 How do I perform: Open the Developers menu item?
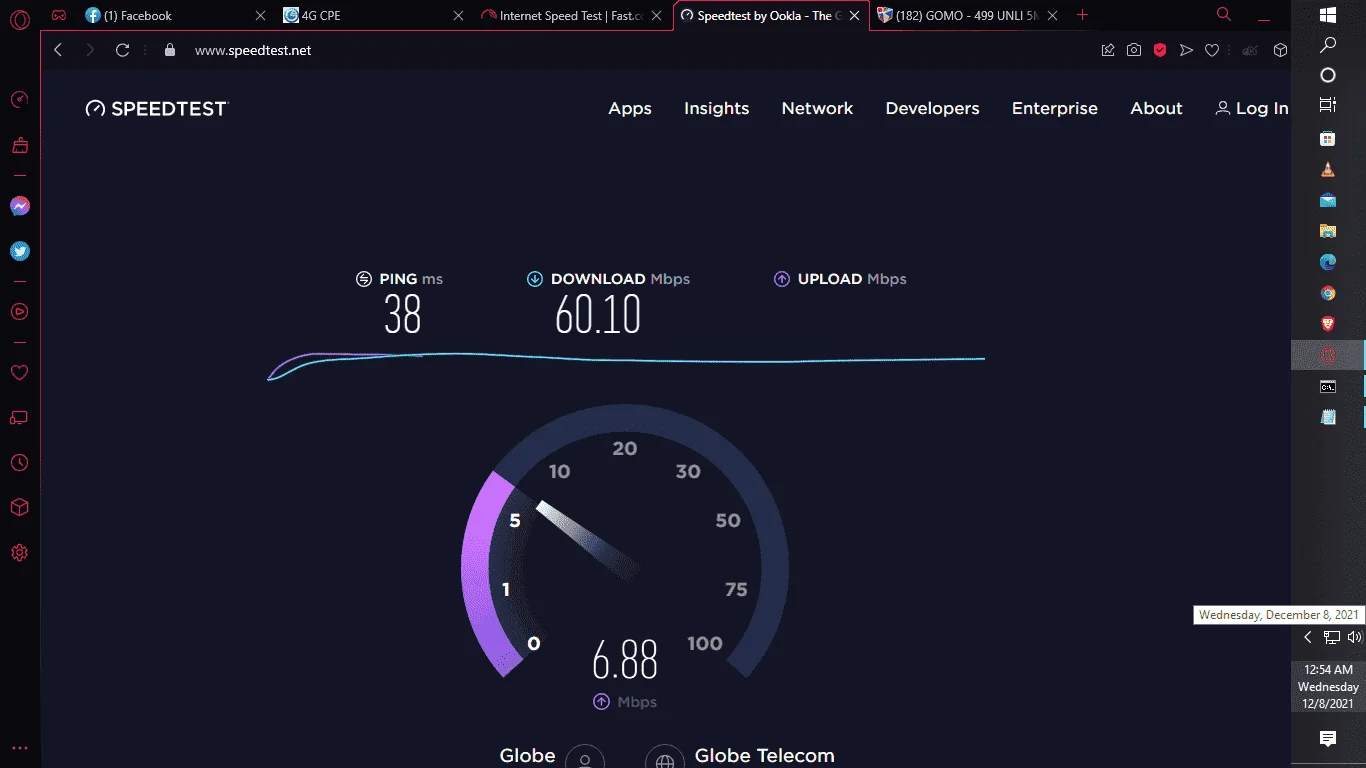(x=932, y=109)
